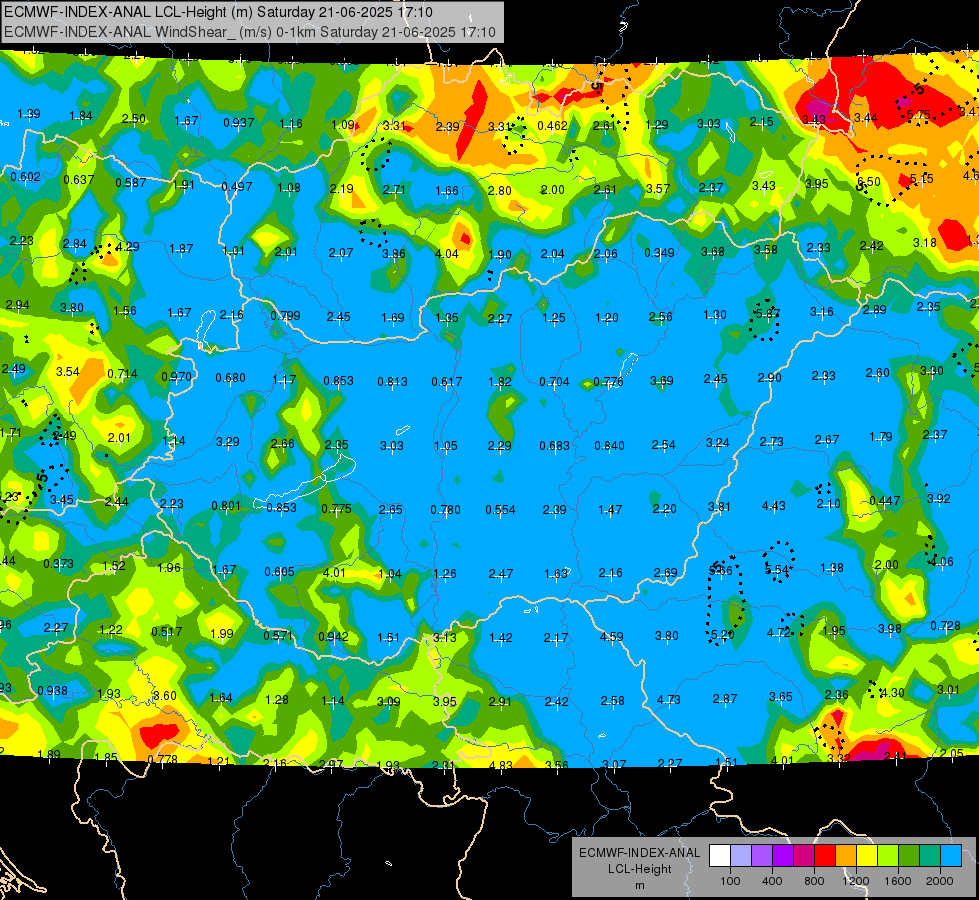Image resolution: width=979 pixels, height=900 pixels.
Task: Click the wind shear value 3.86
Action: point(394,254)
